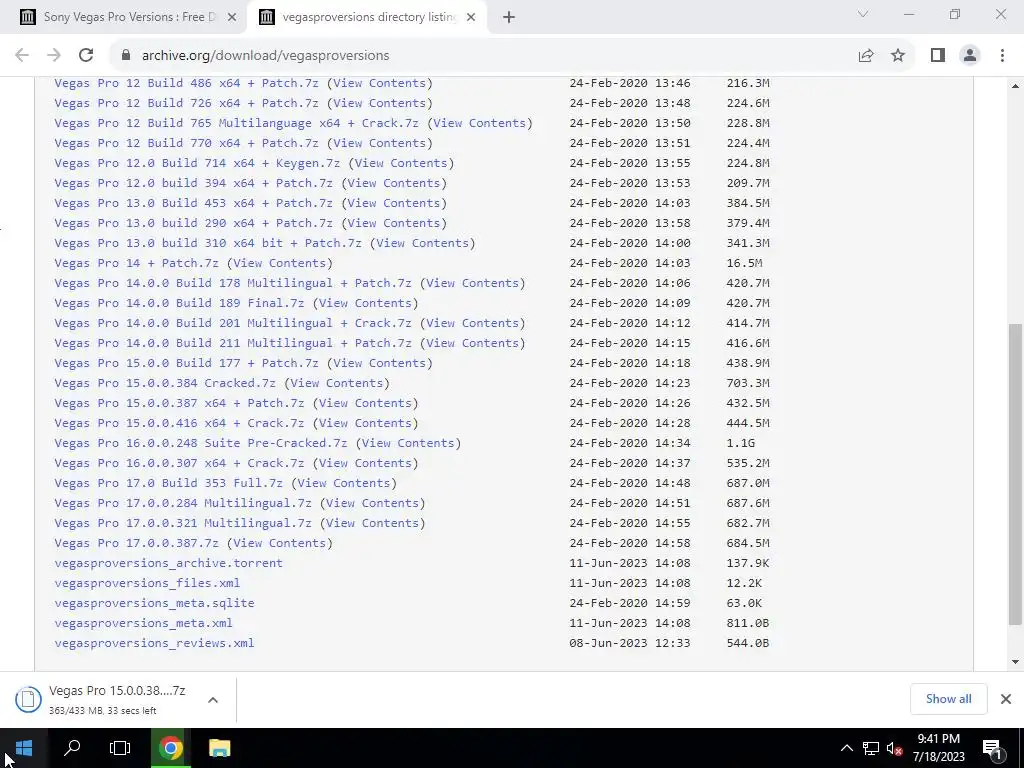Open Vegas Pro 14 + Patch.7z link
1024x768 pixels.
pos(136,263)
